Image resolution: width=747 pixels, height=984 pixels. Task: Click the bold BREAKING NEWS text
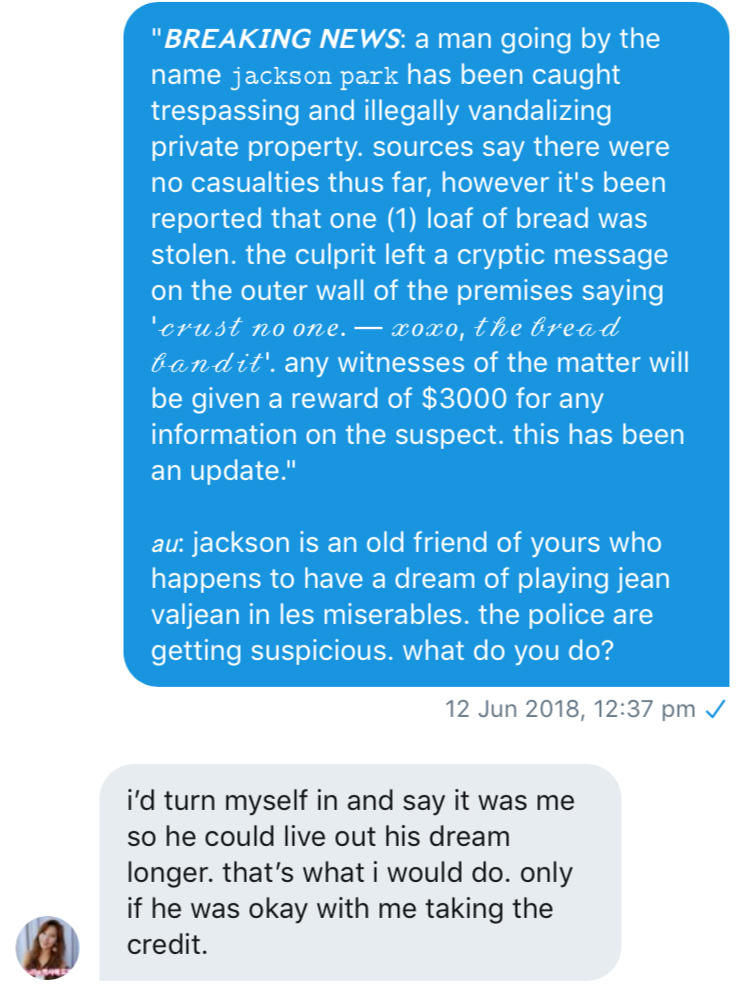click(282, 40)
